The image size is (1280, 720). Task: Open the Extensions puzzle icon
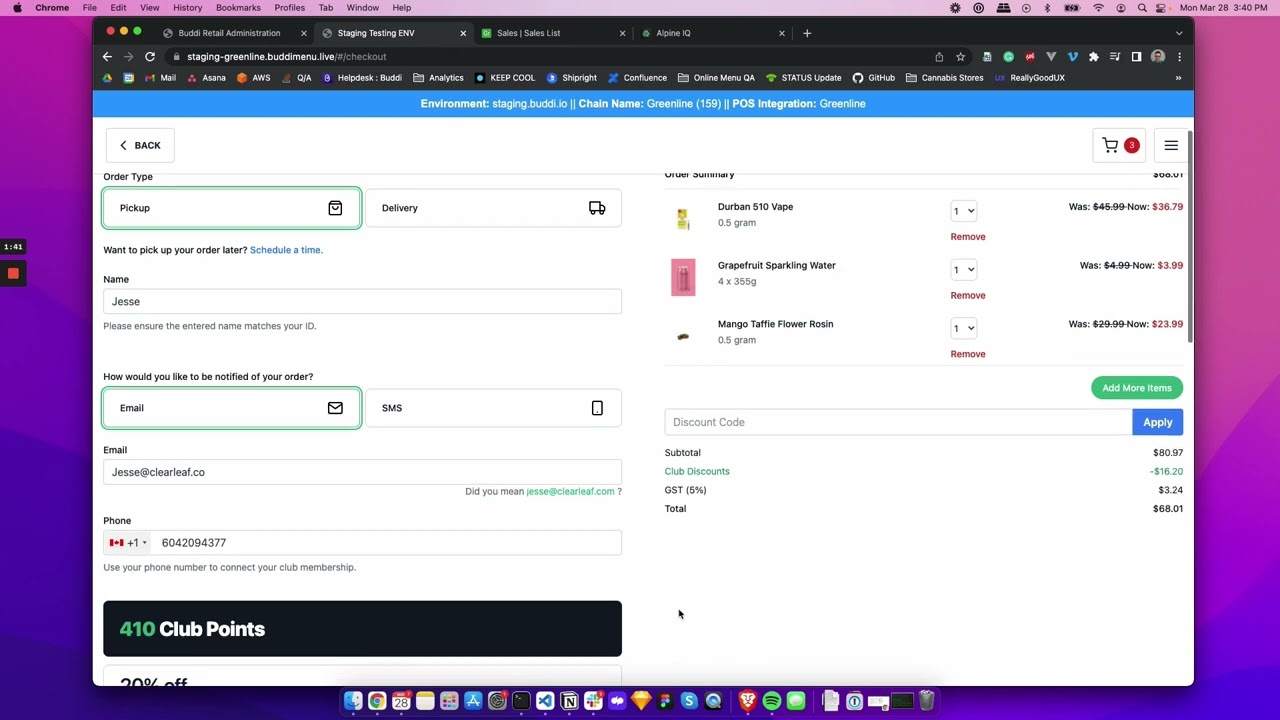tap(1094, 57)
